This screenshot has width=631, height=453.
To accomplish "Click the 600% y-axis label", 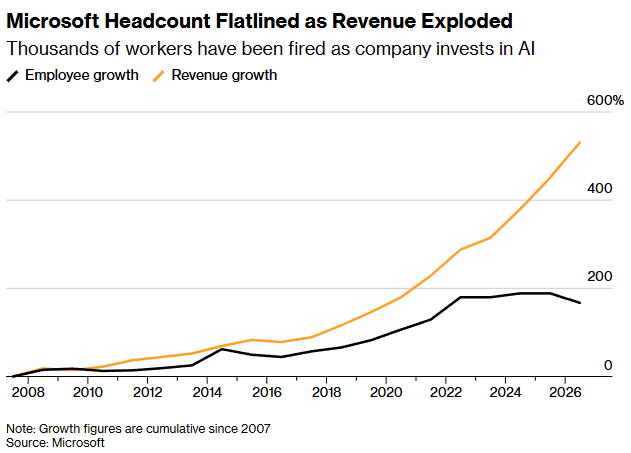I will (605, 100).
